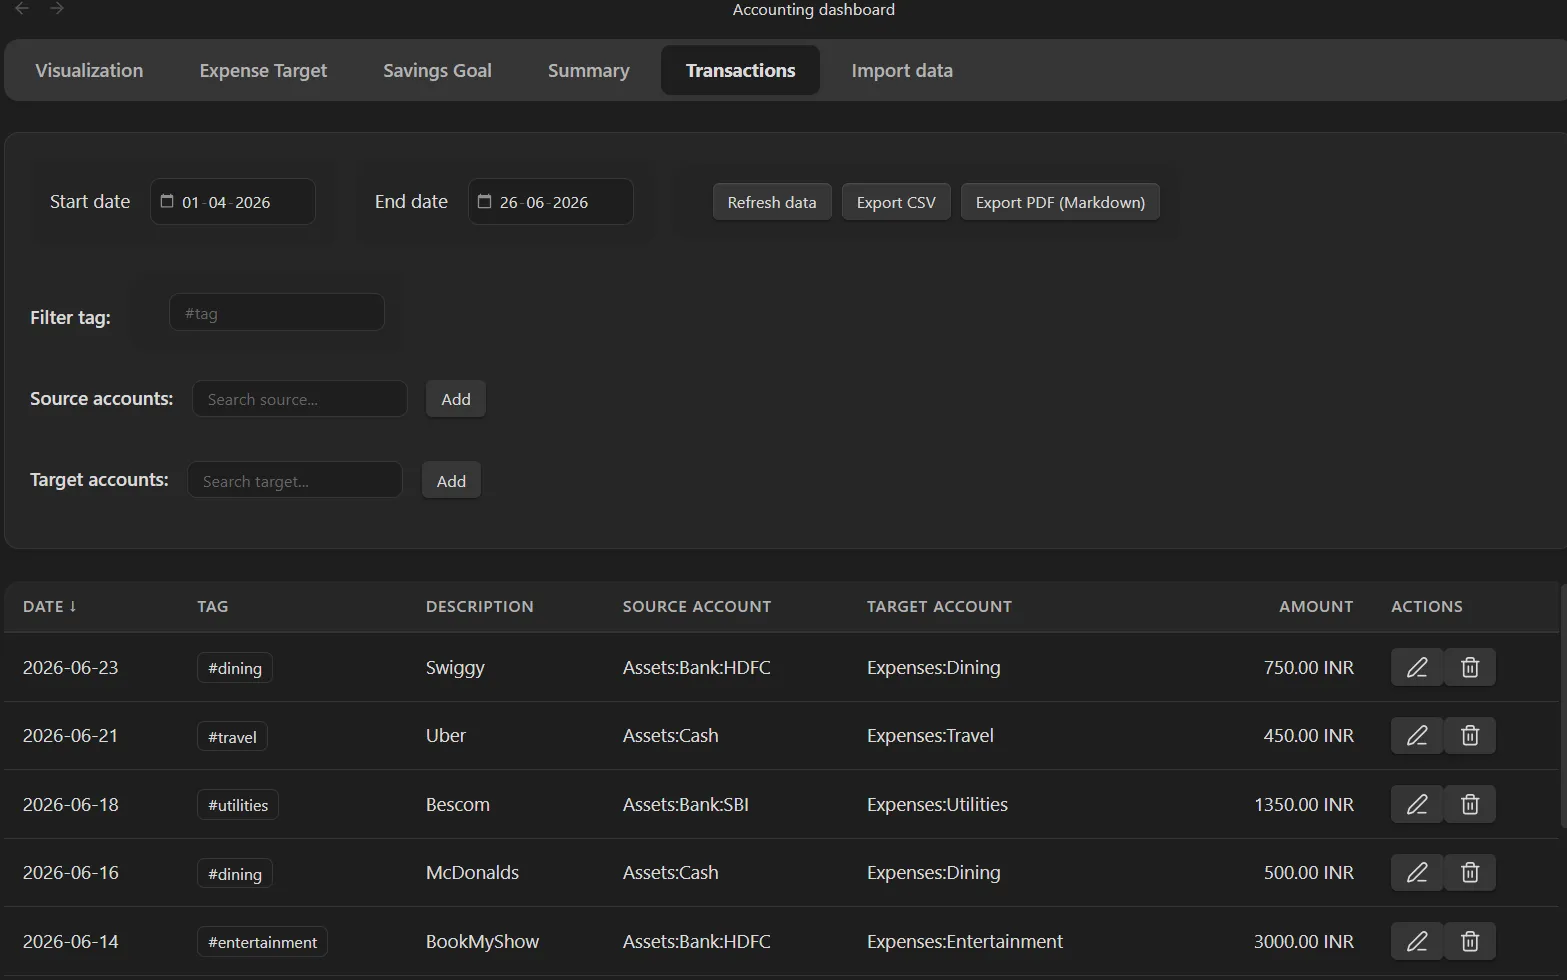
Task: Delete the Swiggy transaction
Action: (x=1470, y=667)
